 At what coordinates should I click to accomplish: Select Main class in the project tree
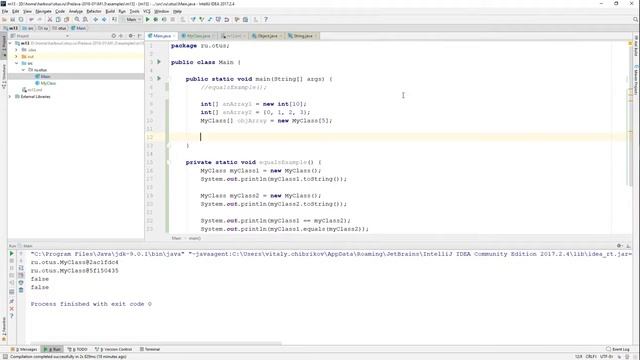(x=45, y=76)
